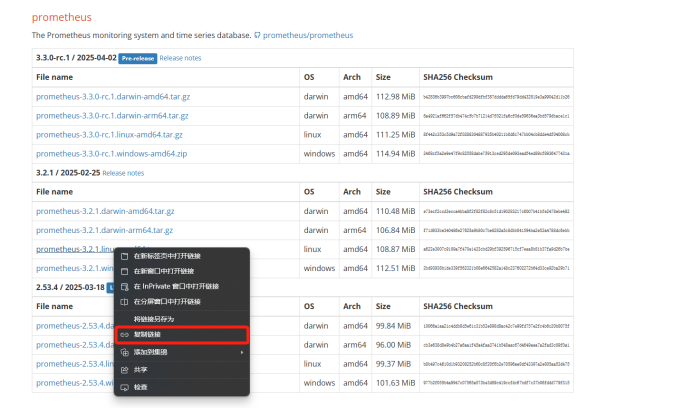Click the prometheus-2.53.4.linux file link
692x408 pixels.
(x=75, y=364)
